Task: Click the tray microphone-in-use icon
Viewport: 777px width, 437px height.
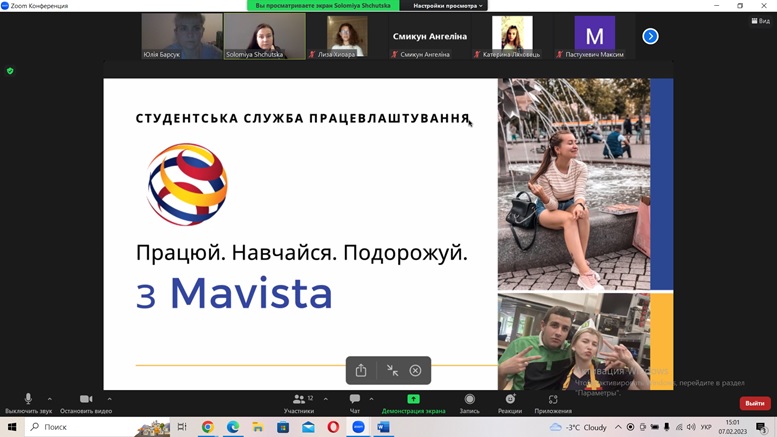Action: tap(666, 427)
